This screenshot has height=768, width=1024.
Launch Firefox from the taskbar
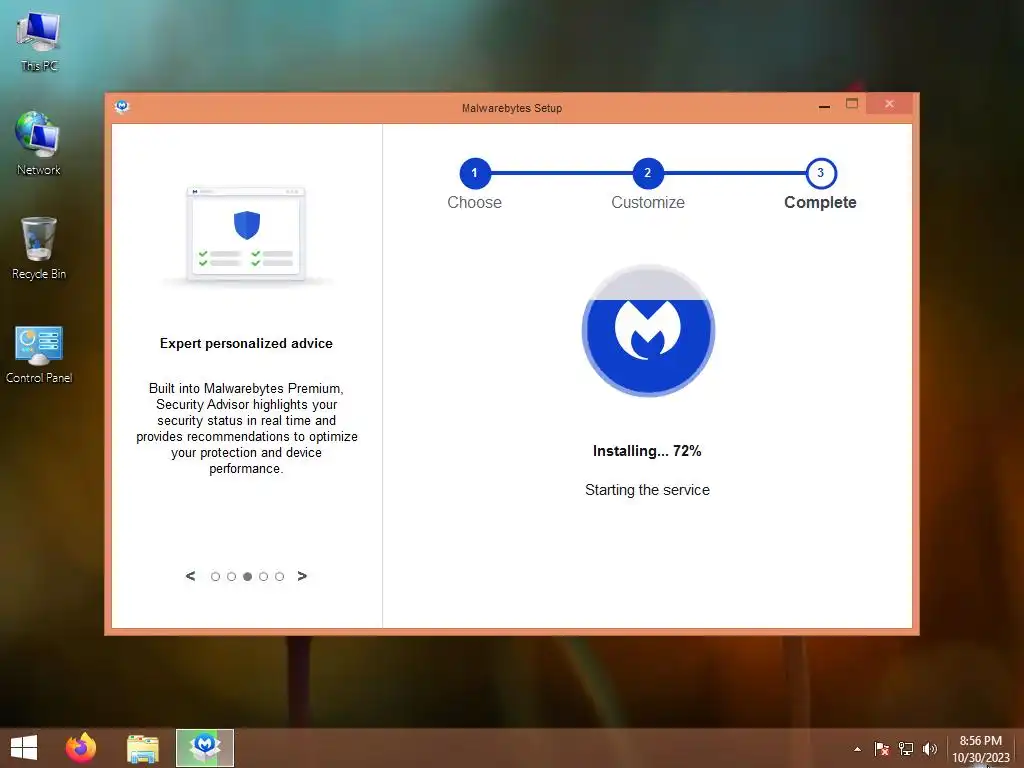tap(81, 748)
